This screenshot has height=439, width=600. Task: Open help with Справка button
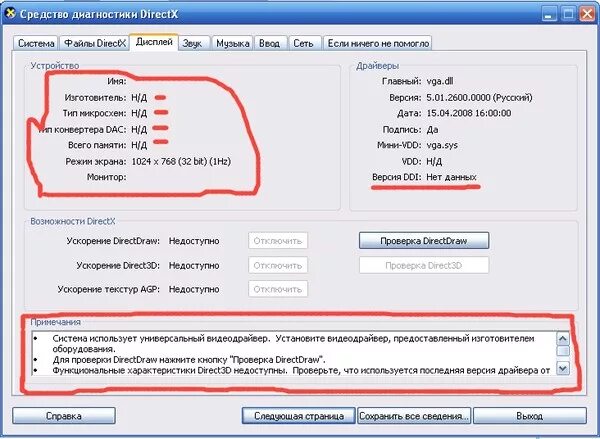[x=64, y=416]
